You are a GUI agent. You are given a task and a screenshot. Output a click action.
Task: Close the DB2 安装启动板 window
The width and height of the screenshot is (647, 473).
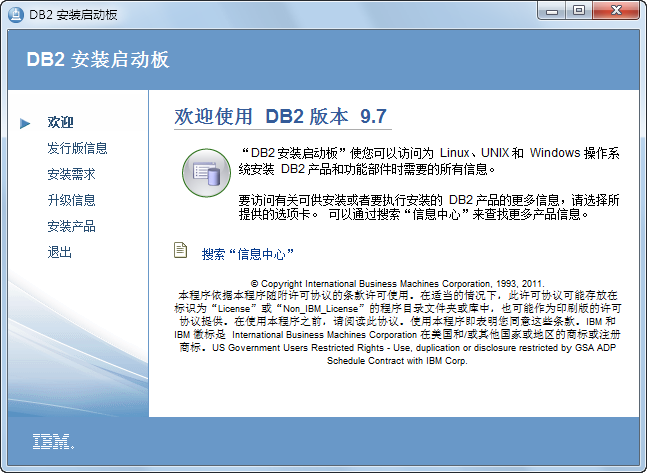617,10
